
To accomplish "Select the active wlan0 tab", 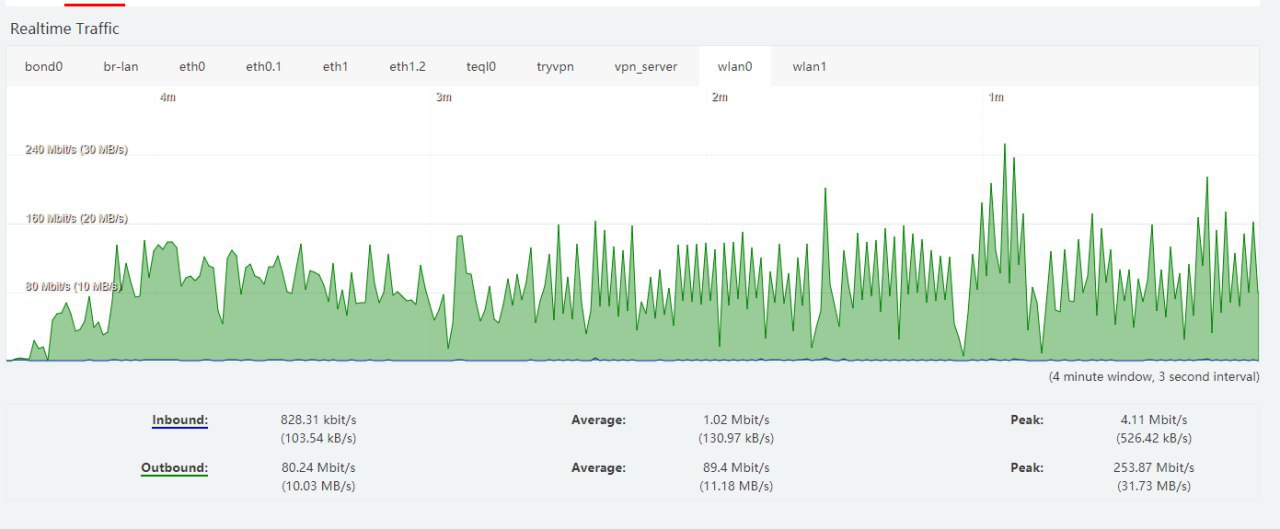I will (x=735, y=67).
